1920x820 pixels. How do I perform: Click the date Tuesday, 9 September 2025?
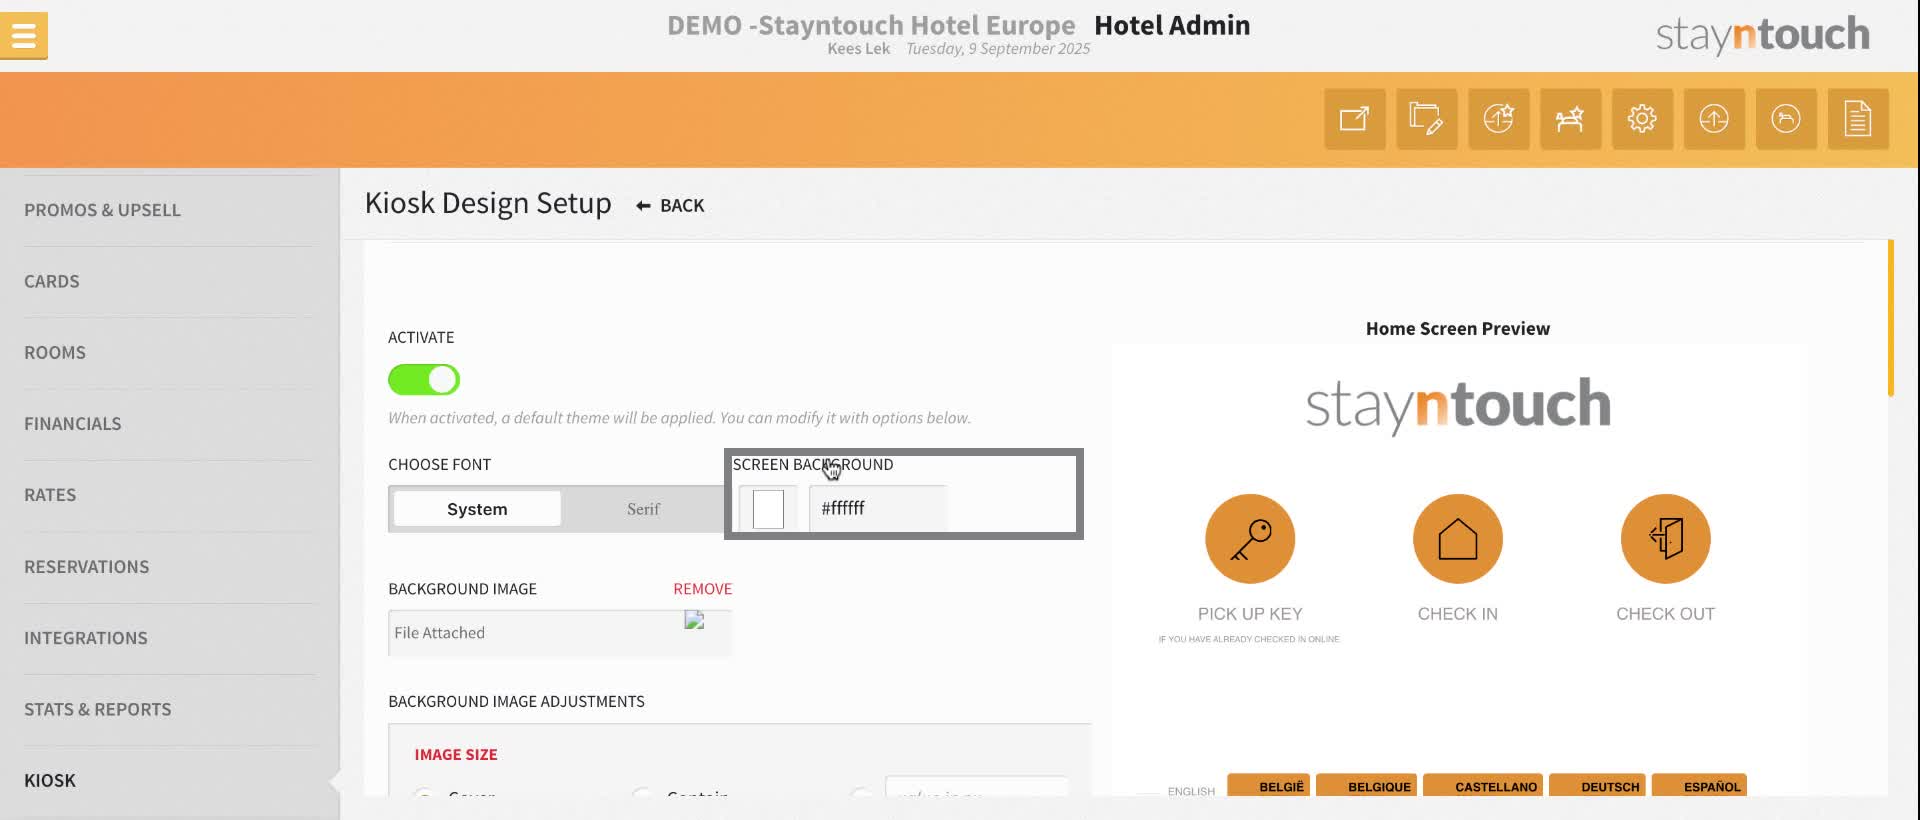998,49
